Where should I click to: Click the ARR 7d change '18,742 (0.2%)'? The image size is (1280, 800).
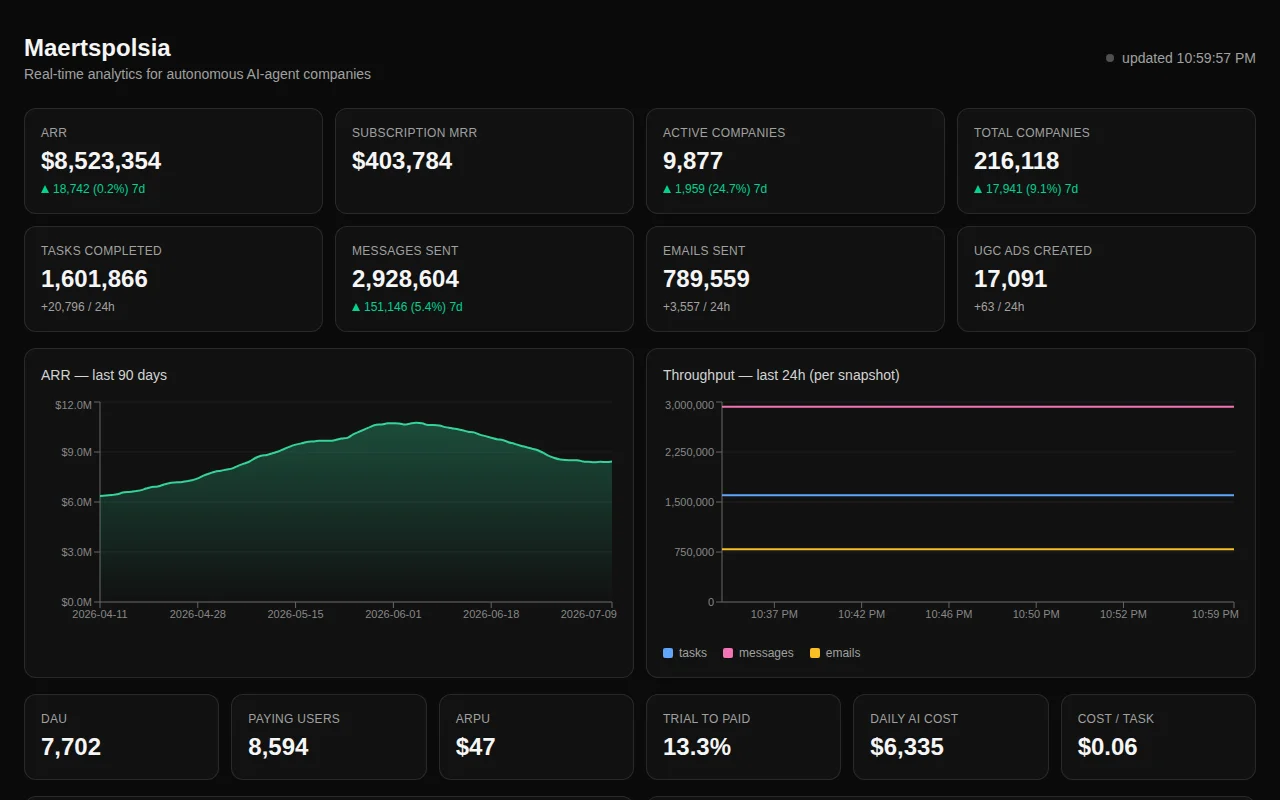click(x=93, y=189)
